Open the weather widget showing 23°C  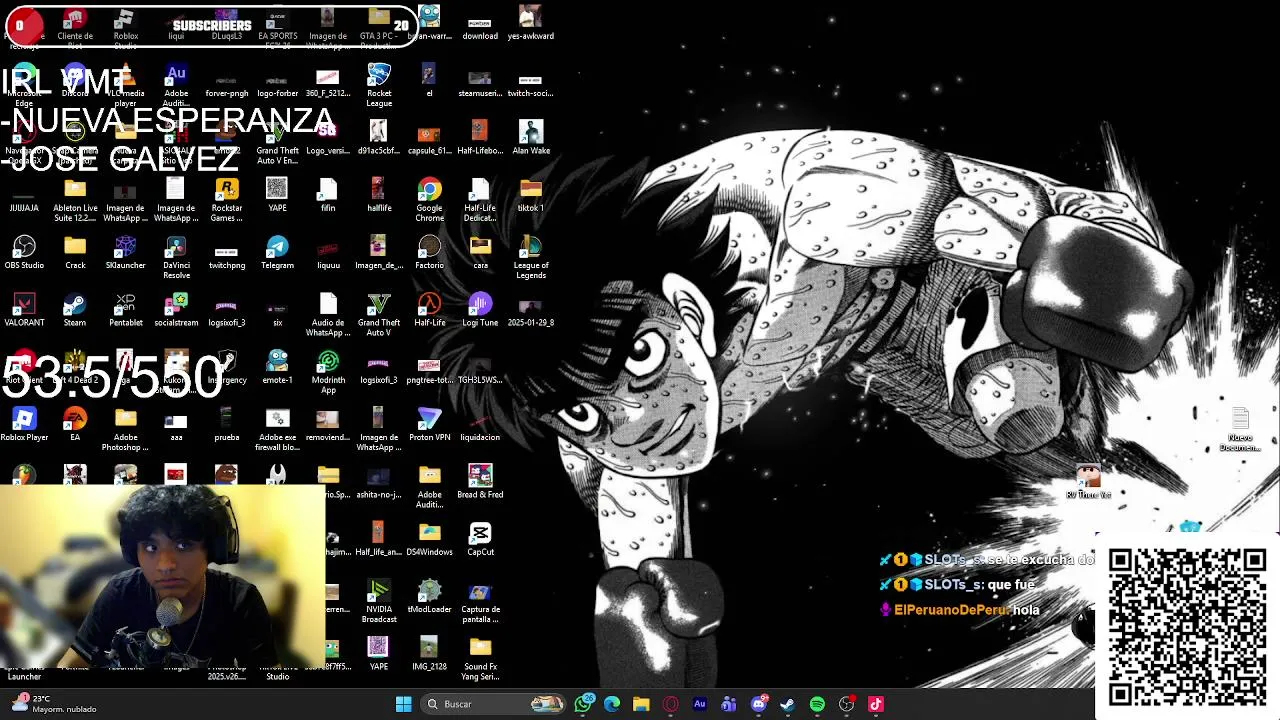pos(53,704)
